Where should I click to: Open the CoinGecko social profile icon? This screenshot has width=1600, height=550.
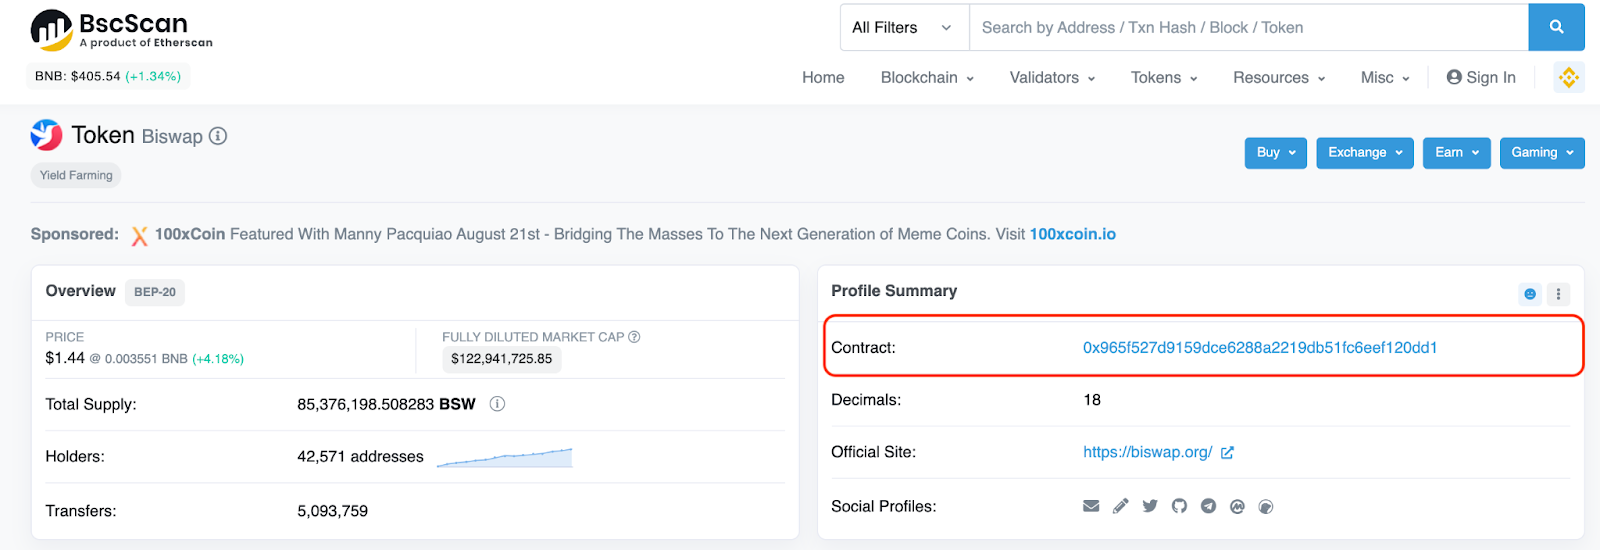pos(1266,507)
